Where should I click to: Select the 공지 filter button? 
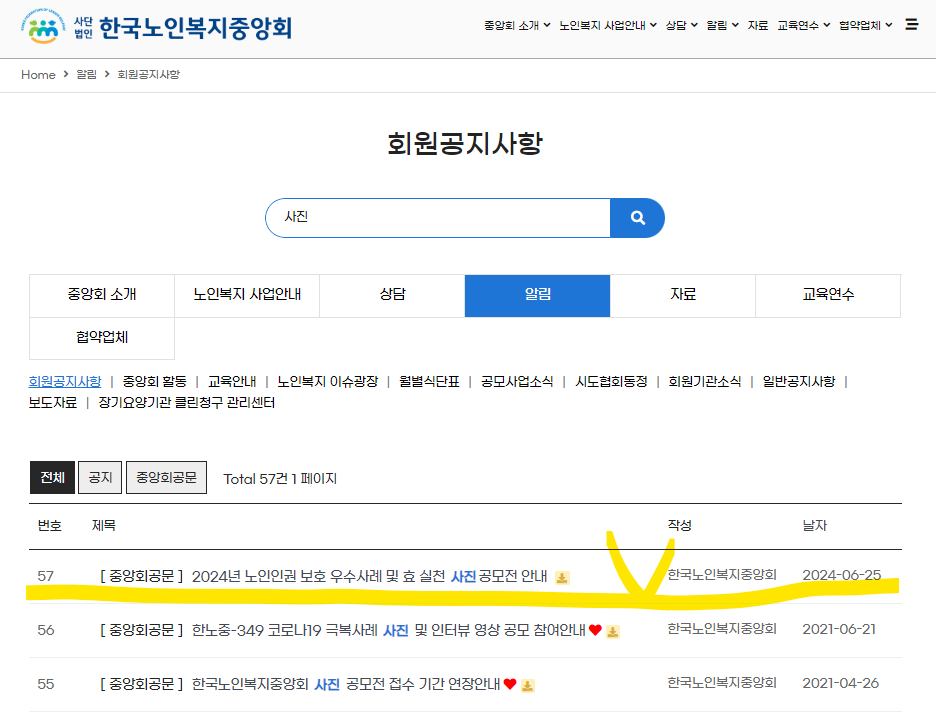(99, 477)
